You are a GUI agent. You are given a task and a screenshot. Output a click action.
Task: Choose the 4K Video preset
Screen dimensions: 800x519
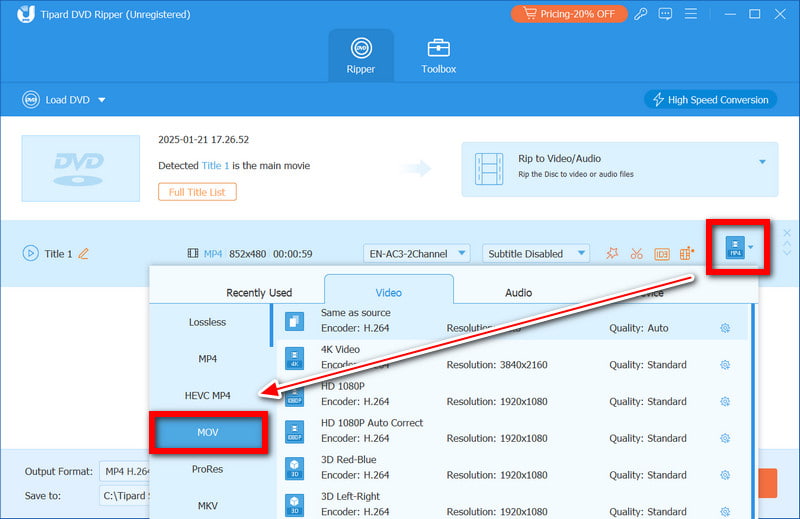coord(512,358)
